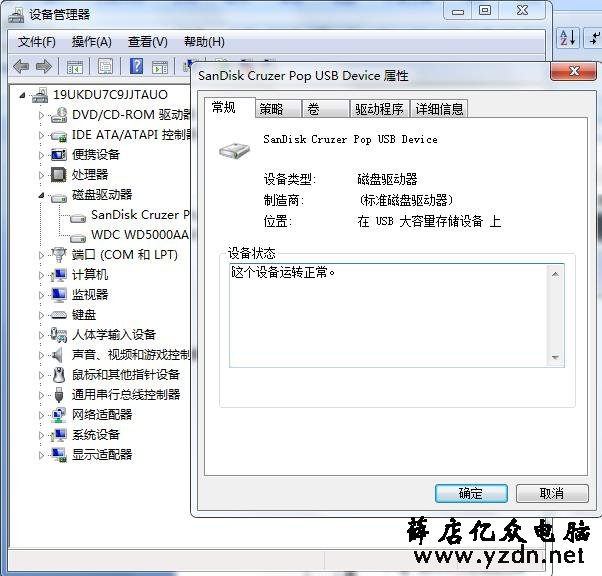This screenshot has height=576, width=602.
Task: Select the 计算机 tree item
Action: [x=90, y=275]
